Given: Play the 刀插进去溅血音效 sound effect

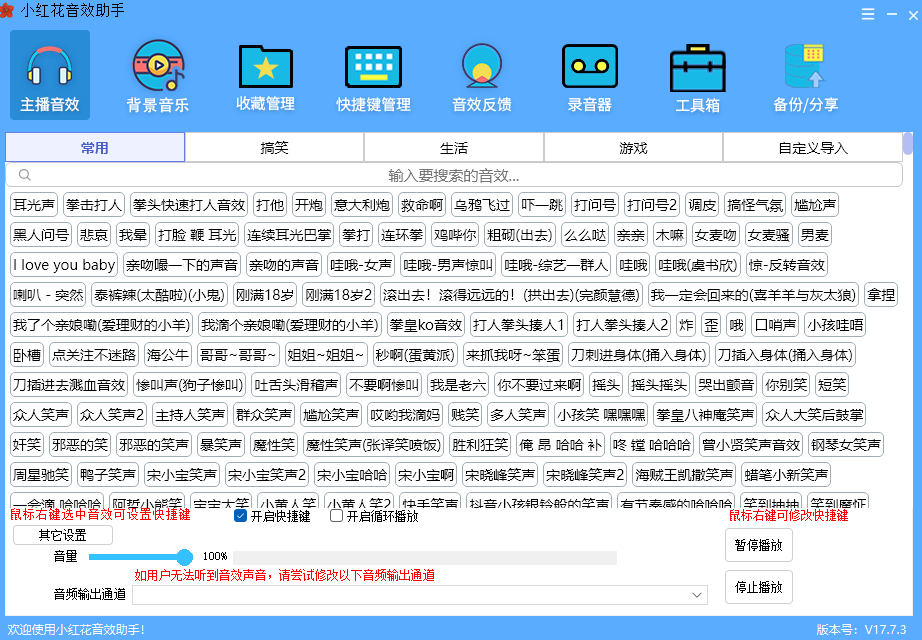Looking at the screenshot, I should (69, 385).
